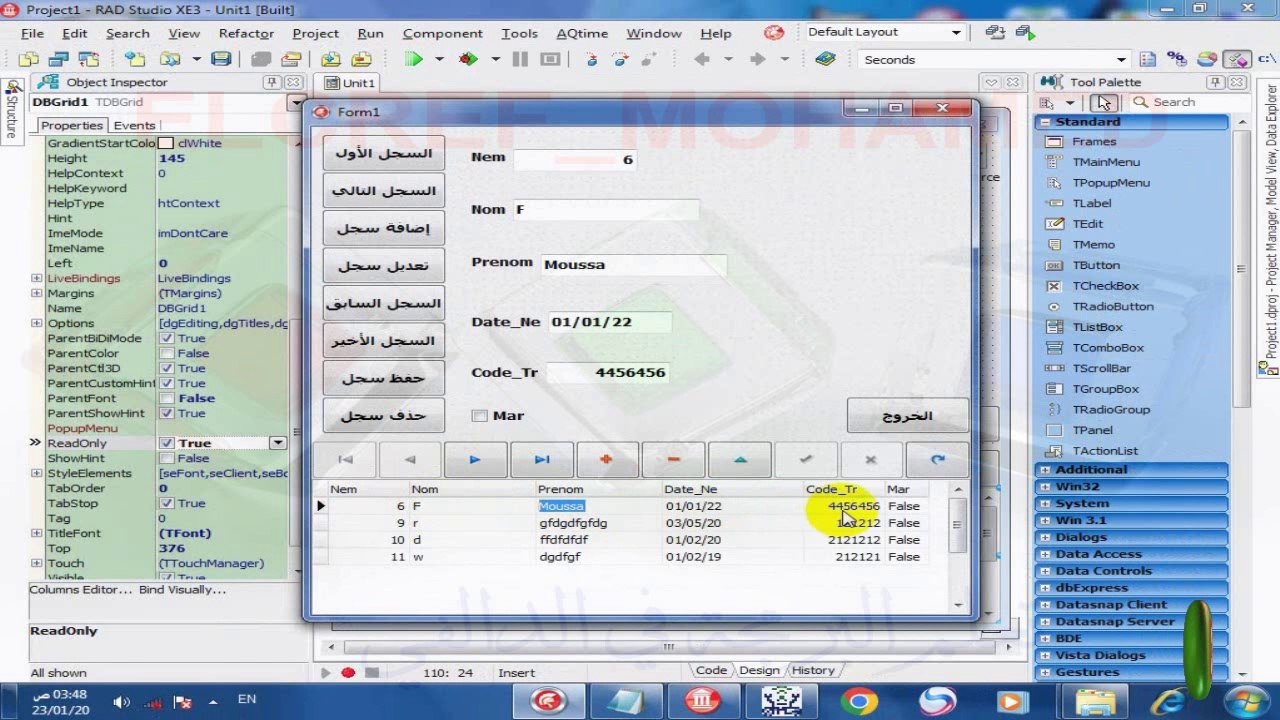Image resolution: width=1280 pixels, height=720 pixels.
Task: Switch to the History tab
Action: (813, 670)
